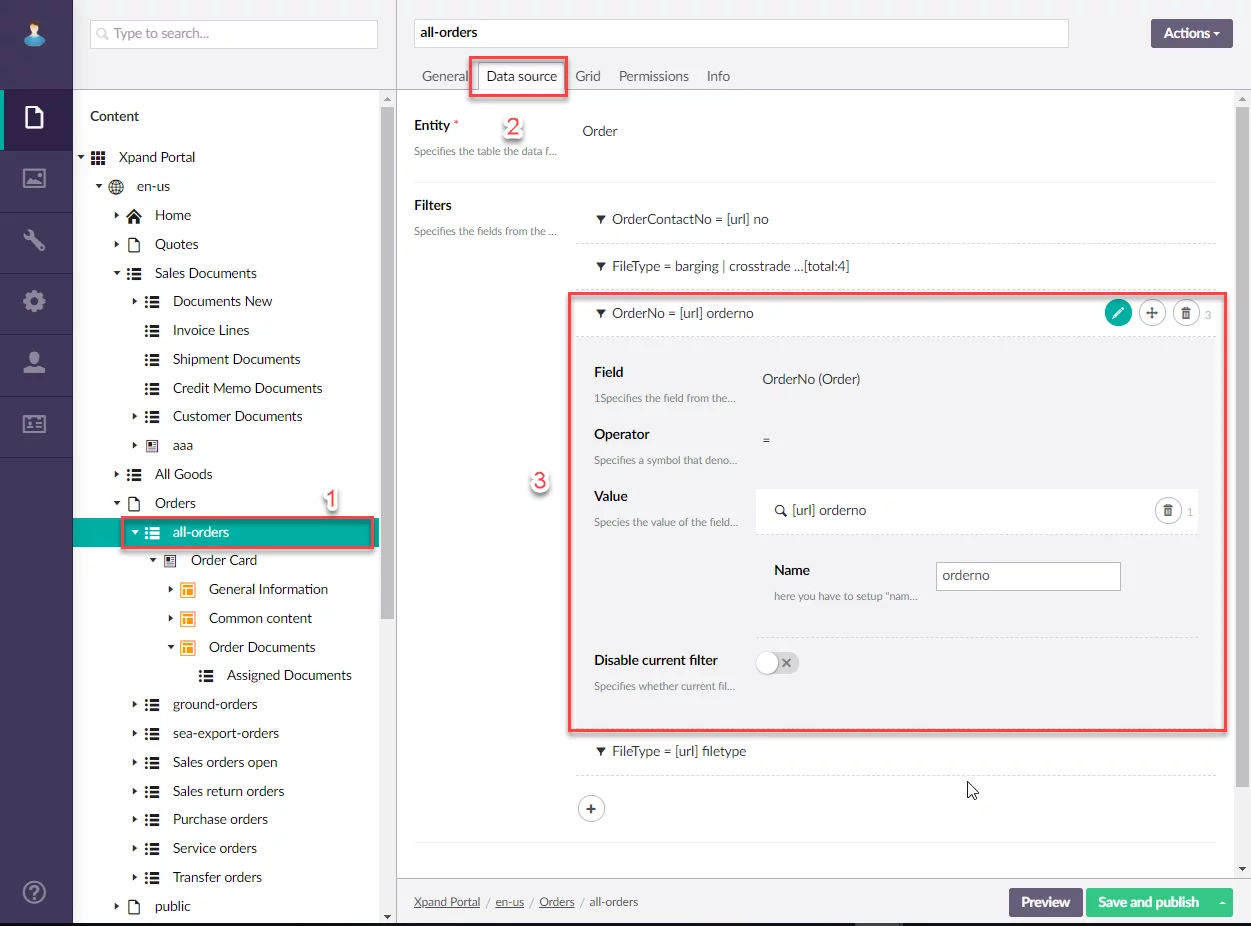
Task: Click the Preview button
Action: point(1045,902)
